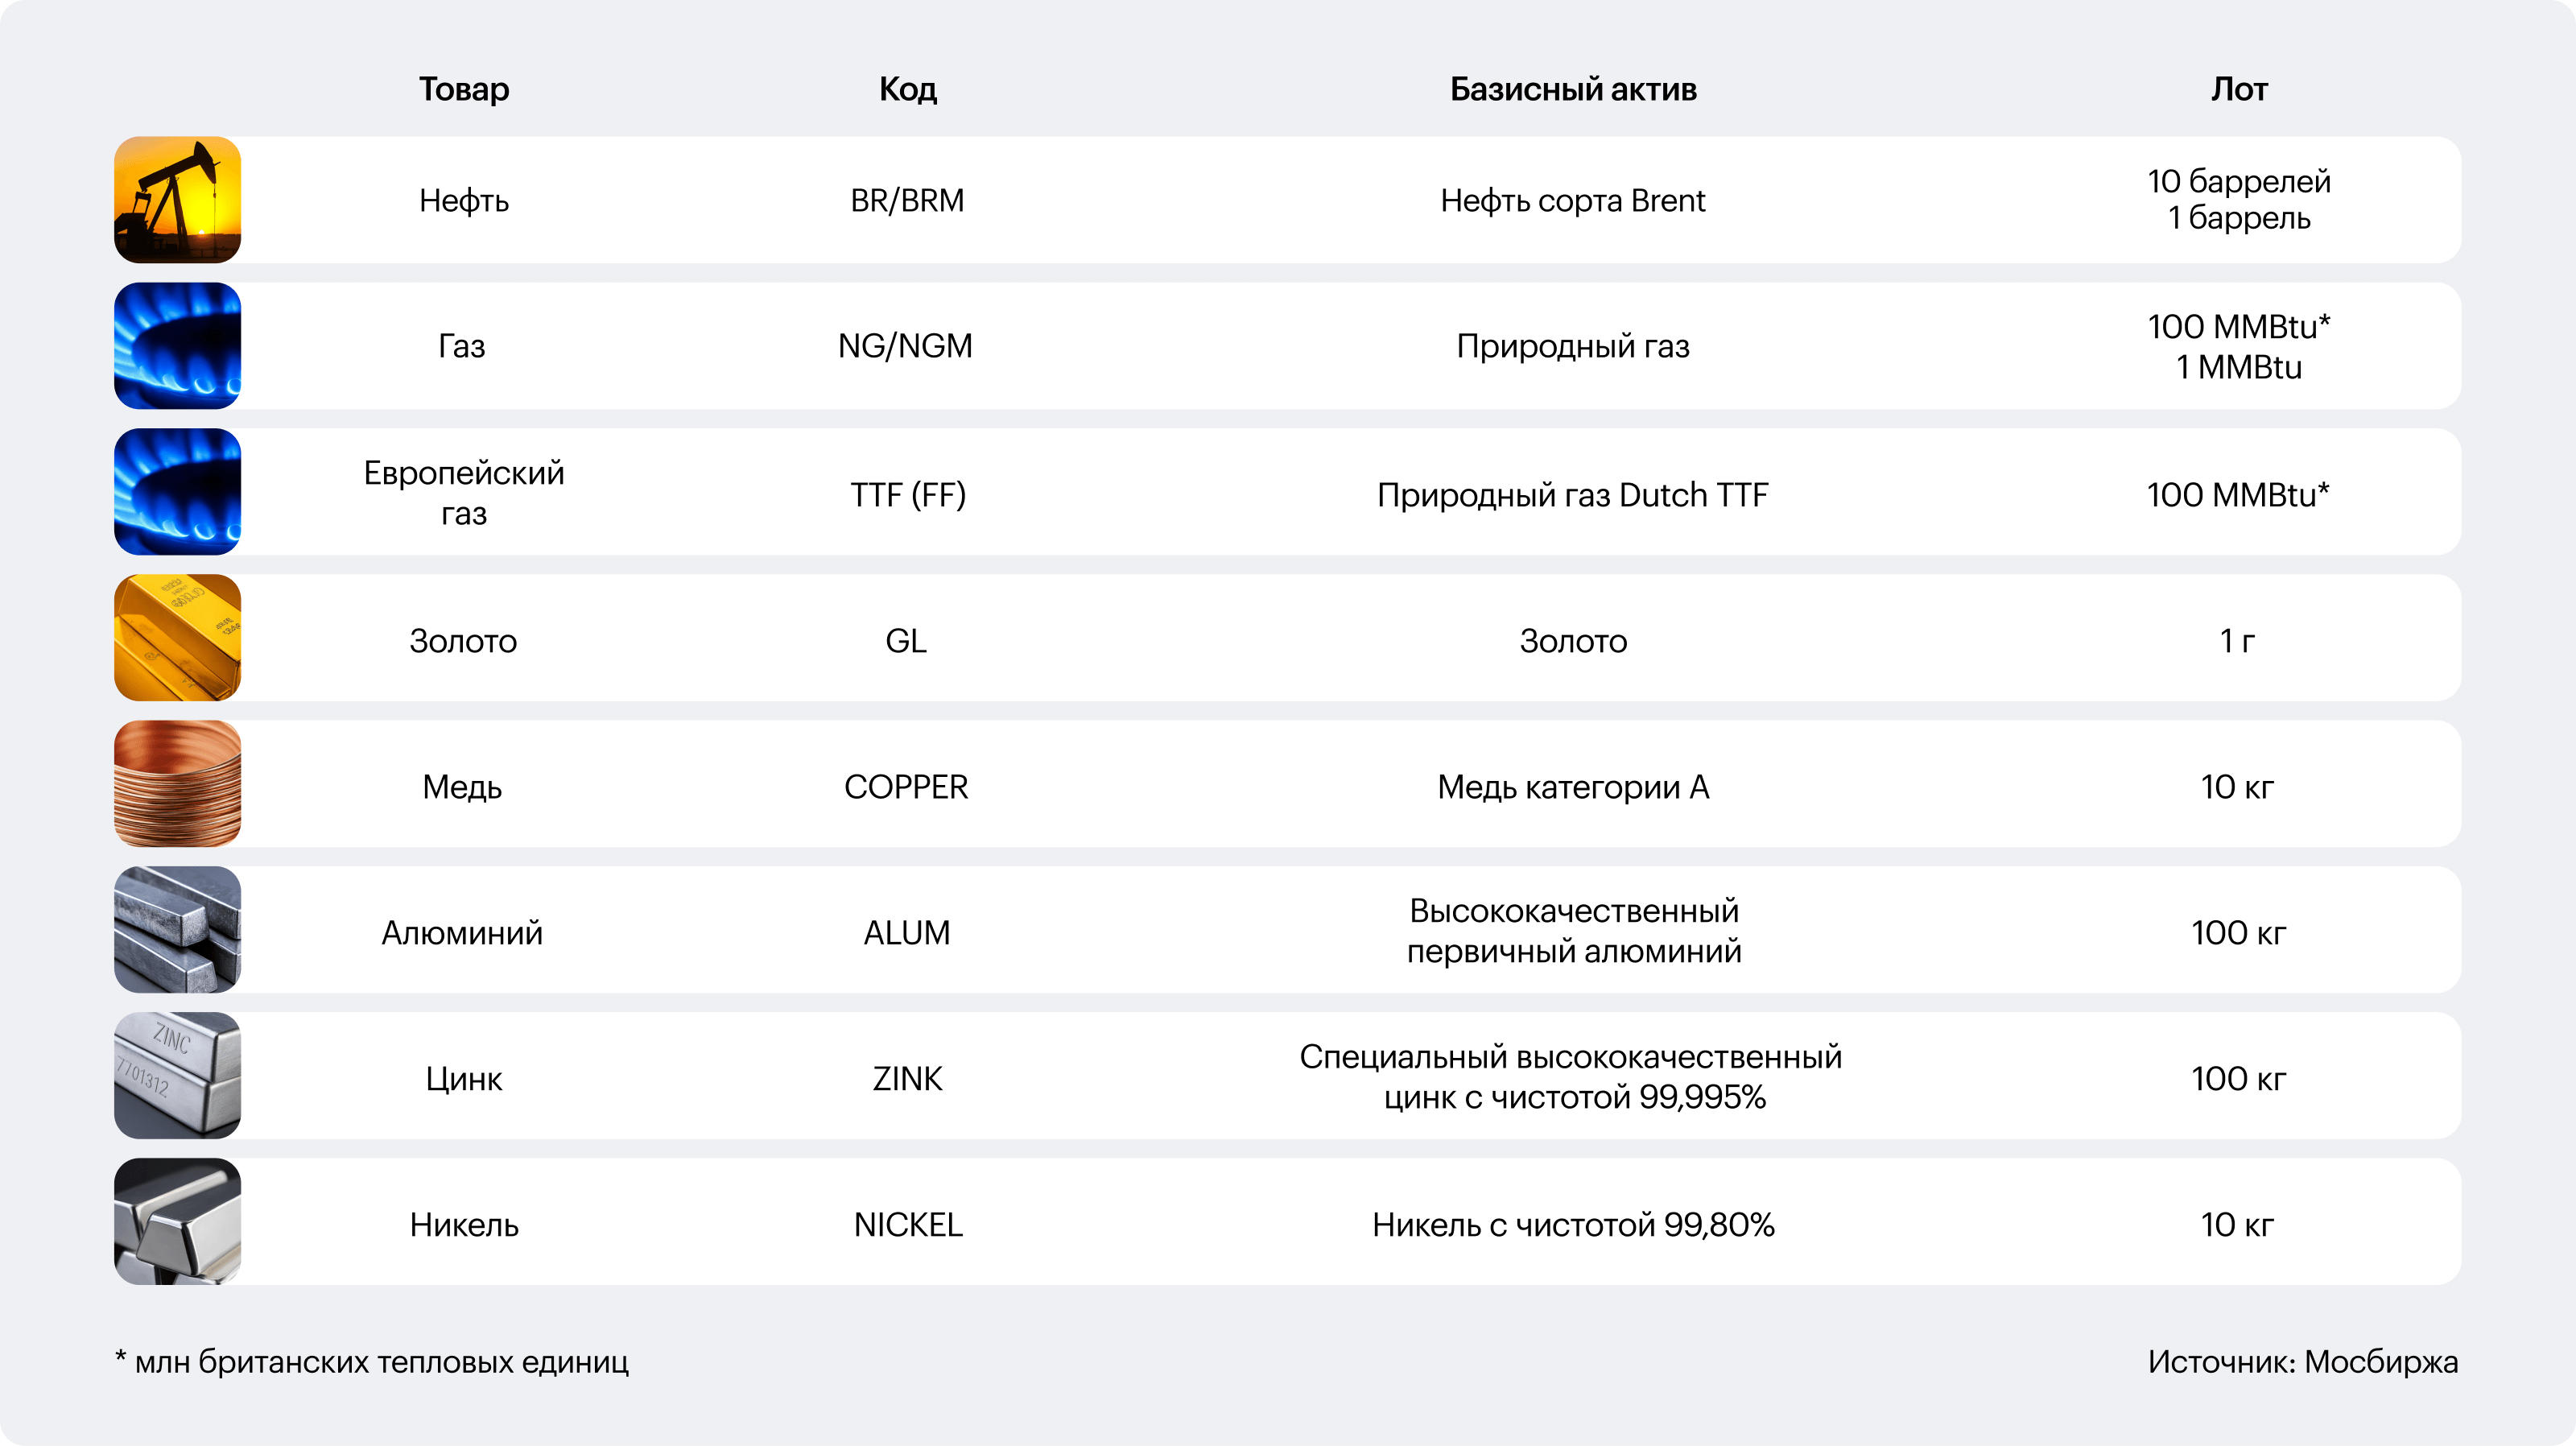Select the BR/BRM code cell
This screenshot has height=1446, width=2576.
tap(907, 201)
